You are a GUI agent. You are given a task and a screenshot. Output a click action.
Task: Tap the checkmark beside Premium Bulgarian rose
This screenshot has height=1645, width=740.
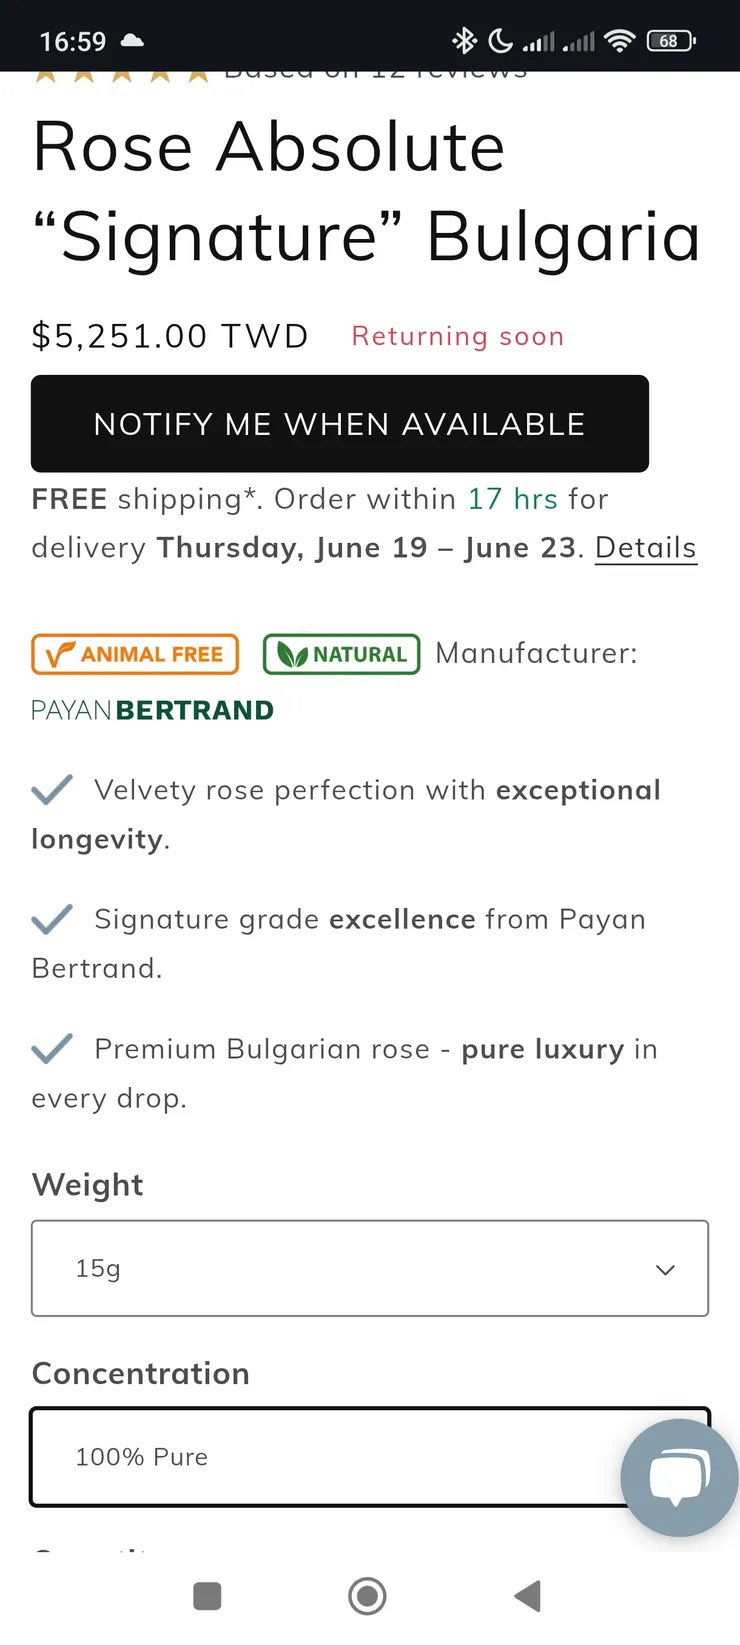click(x=52, y=1049)
